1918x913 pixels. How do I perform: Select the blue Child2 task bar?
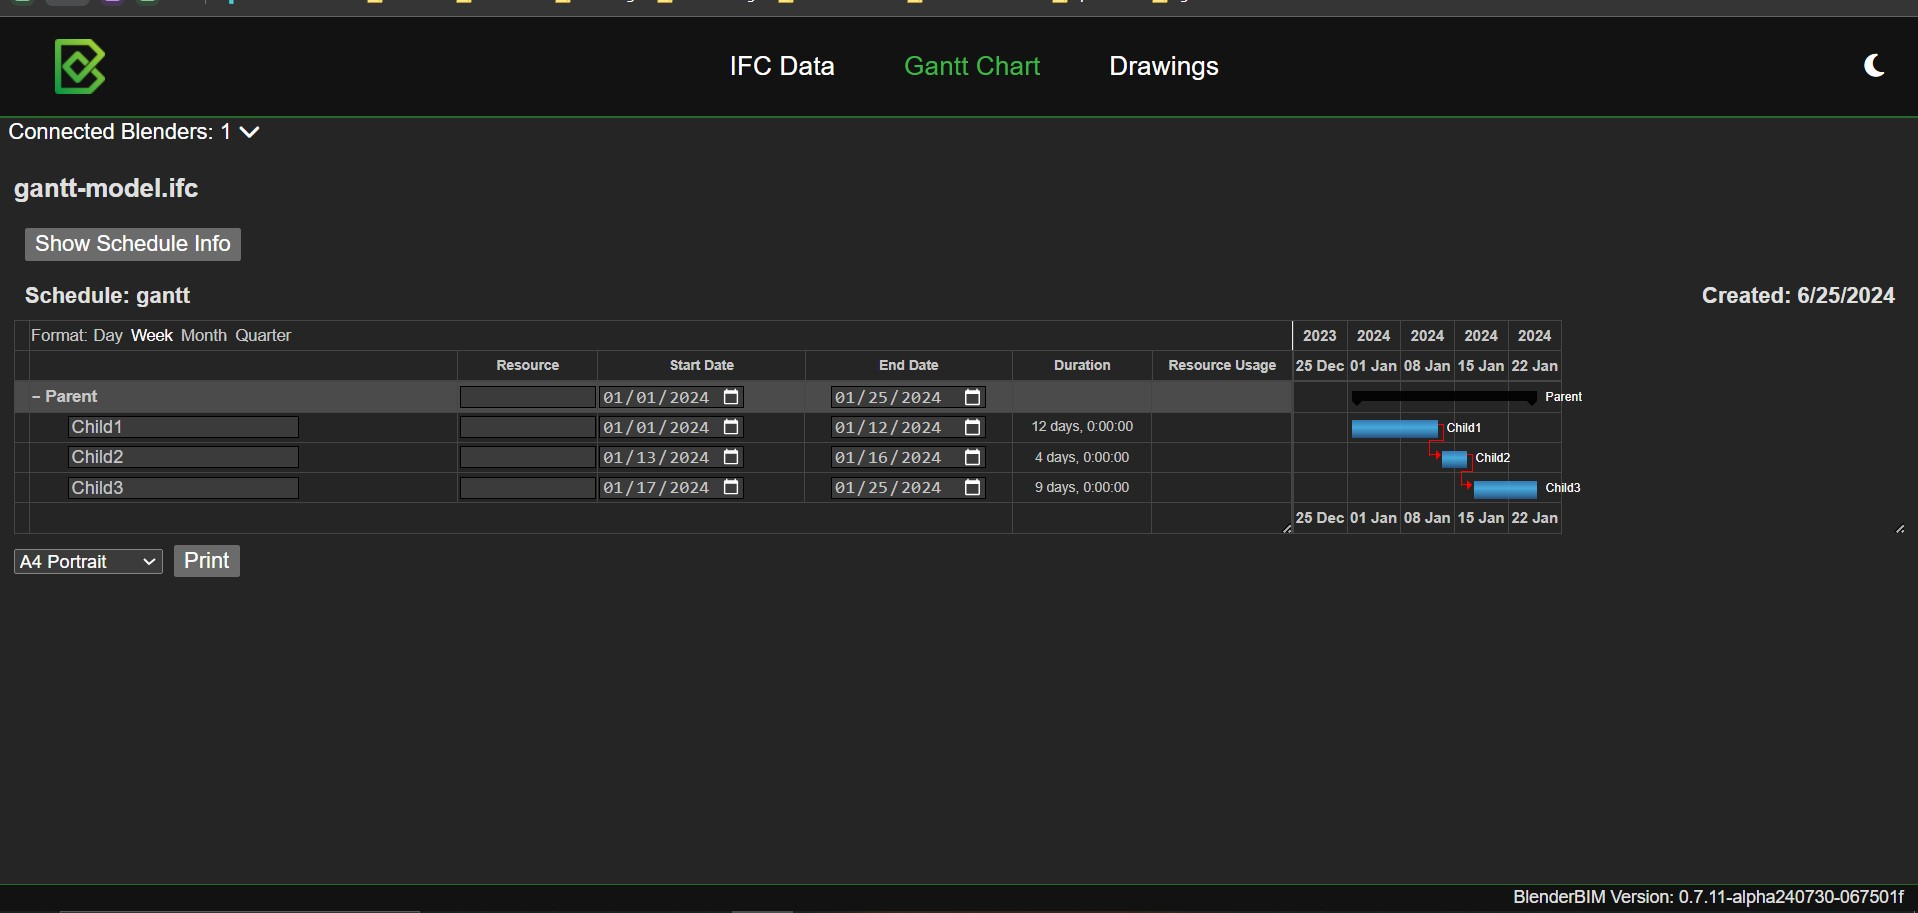point(1454,459)
